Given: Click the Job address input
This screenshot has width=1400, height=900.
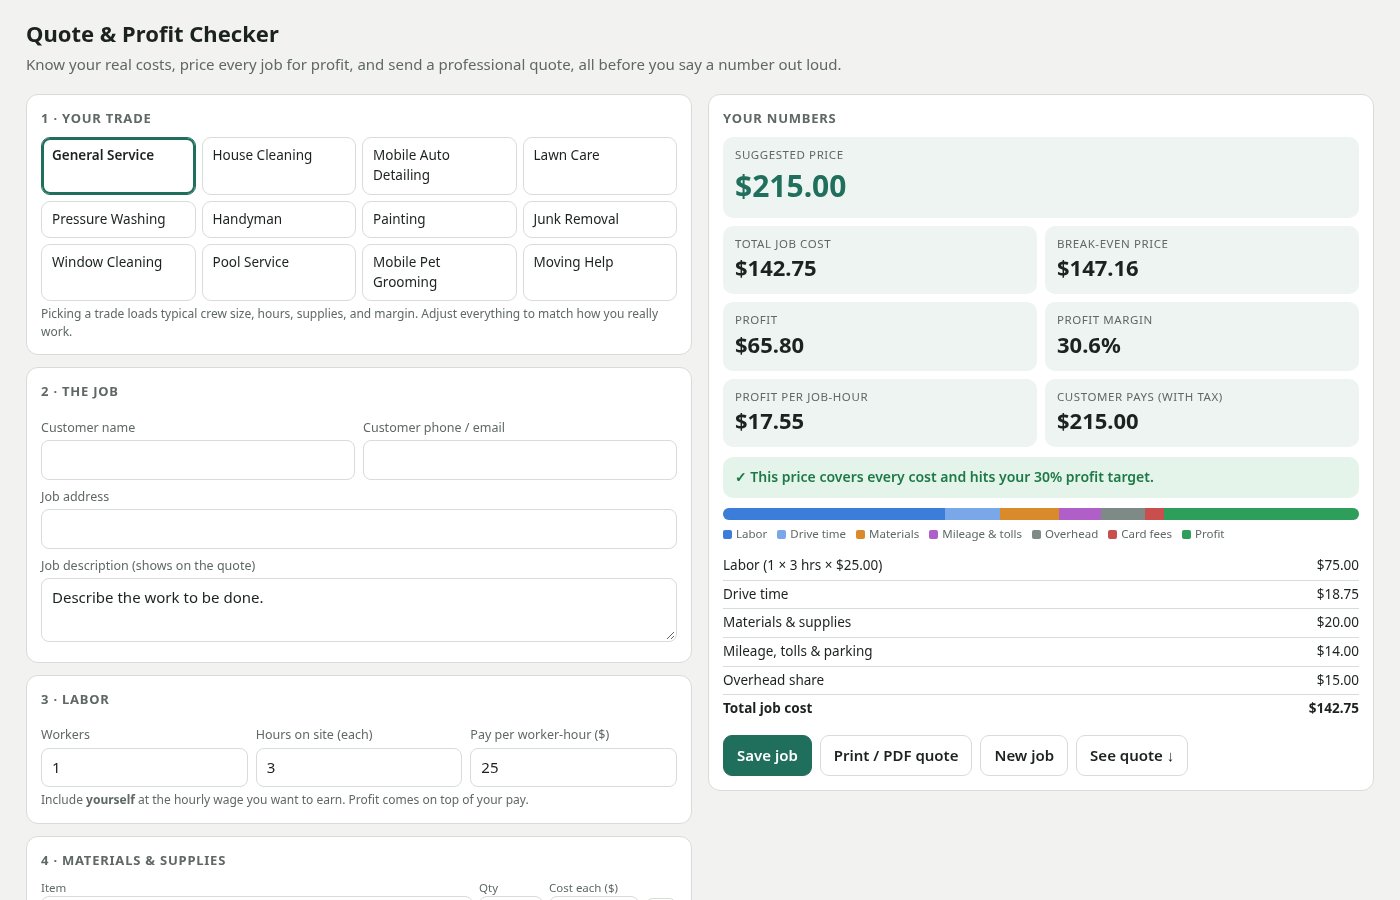Looking at the screenshot, I should click(x=359, y=529).
